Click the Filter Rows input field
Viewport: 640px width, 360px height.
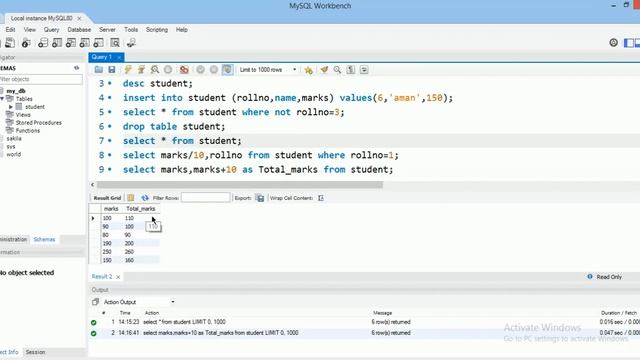coord(206,198)
